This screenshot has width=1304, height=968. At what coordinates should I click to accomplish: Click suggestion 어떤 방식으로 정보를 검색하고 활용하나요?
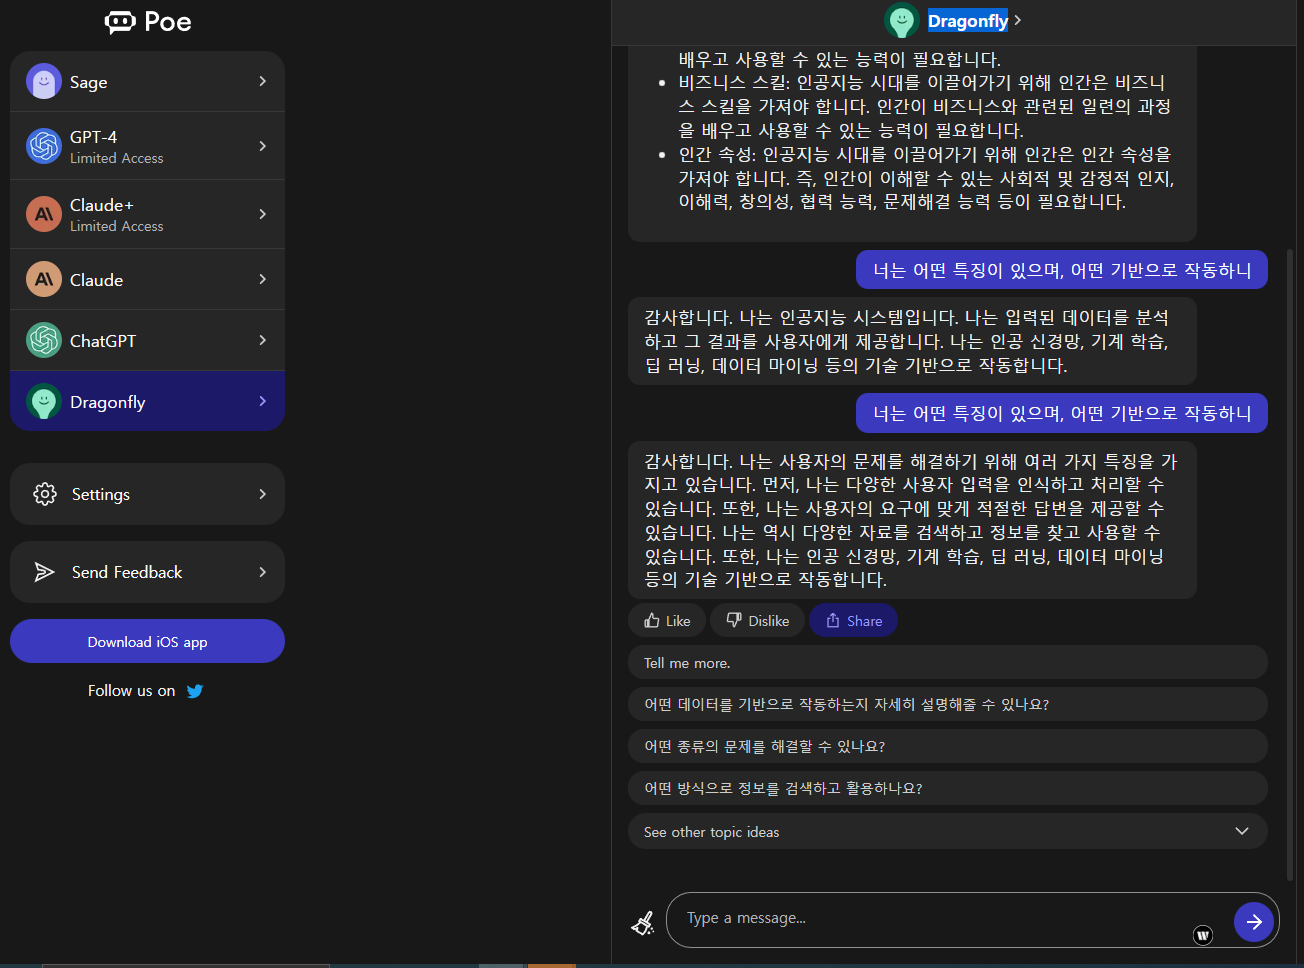[x=948, y=788]
